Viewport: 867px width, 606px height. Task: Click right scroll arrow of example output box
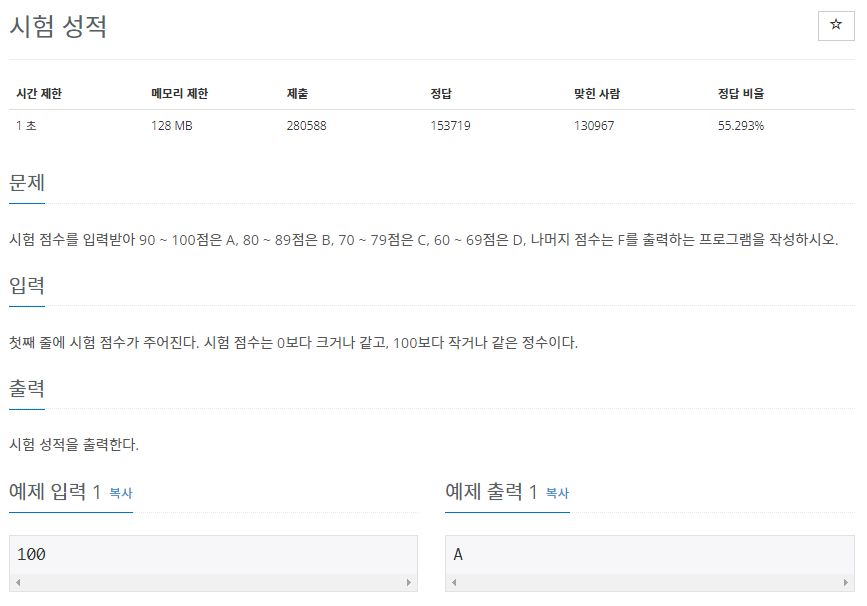point(845,582)
